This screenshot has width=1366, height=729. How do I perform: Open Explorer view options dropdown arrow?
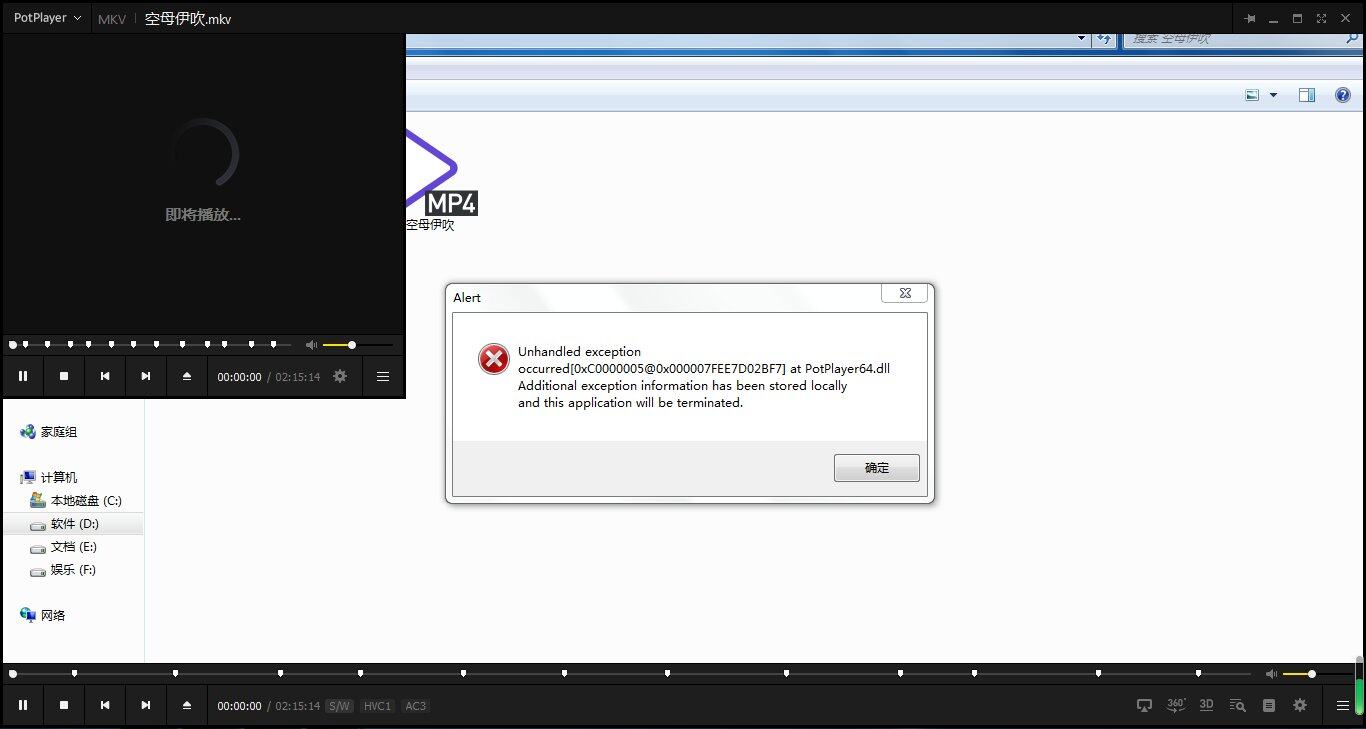(1273, 95)
